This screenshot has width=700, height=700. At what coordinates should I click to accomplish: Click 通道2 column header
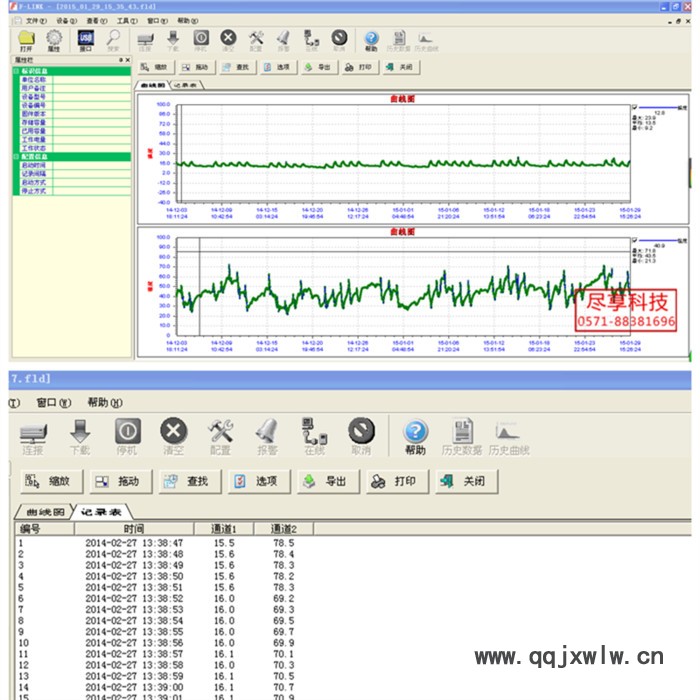pyautogui.click(x=283, y=529)
